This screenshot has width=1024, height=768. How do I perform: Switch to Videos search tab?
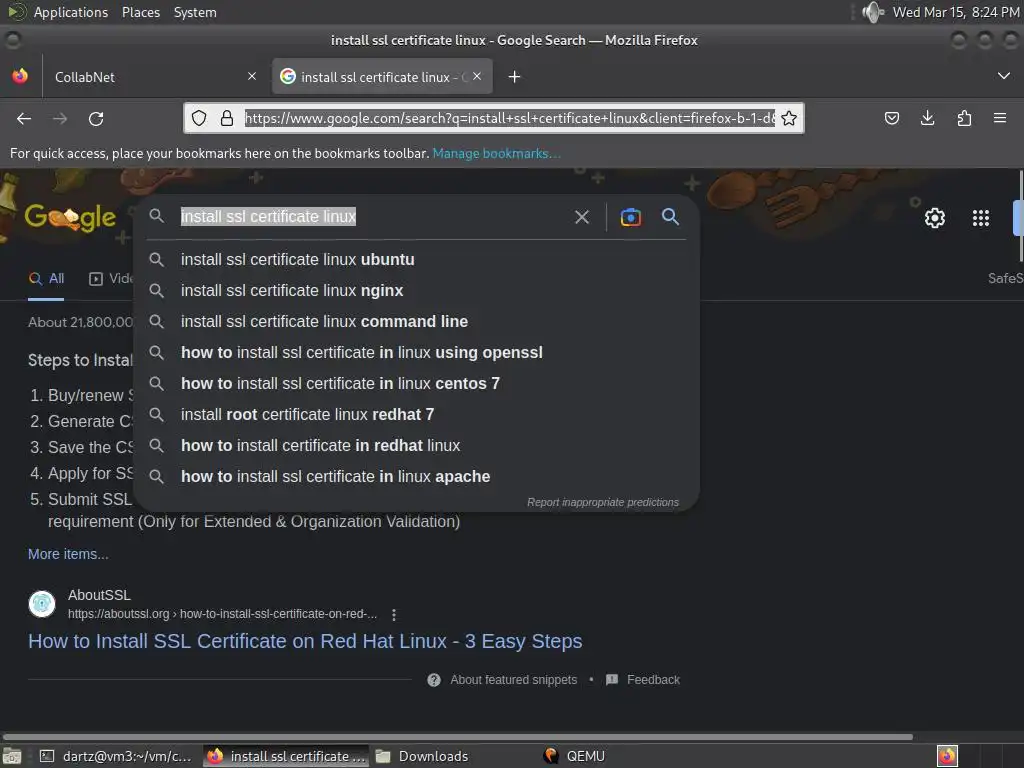tap(110, 278)
